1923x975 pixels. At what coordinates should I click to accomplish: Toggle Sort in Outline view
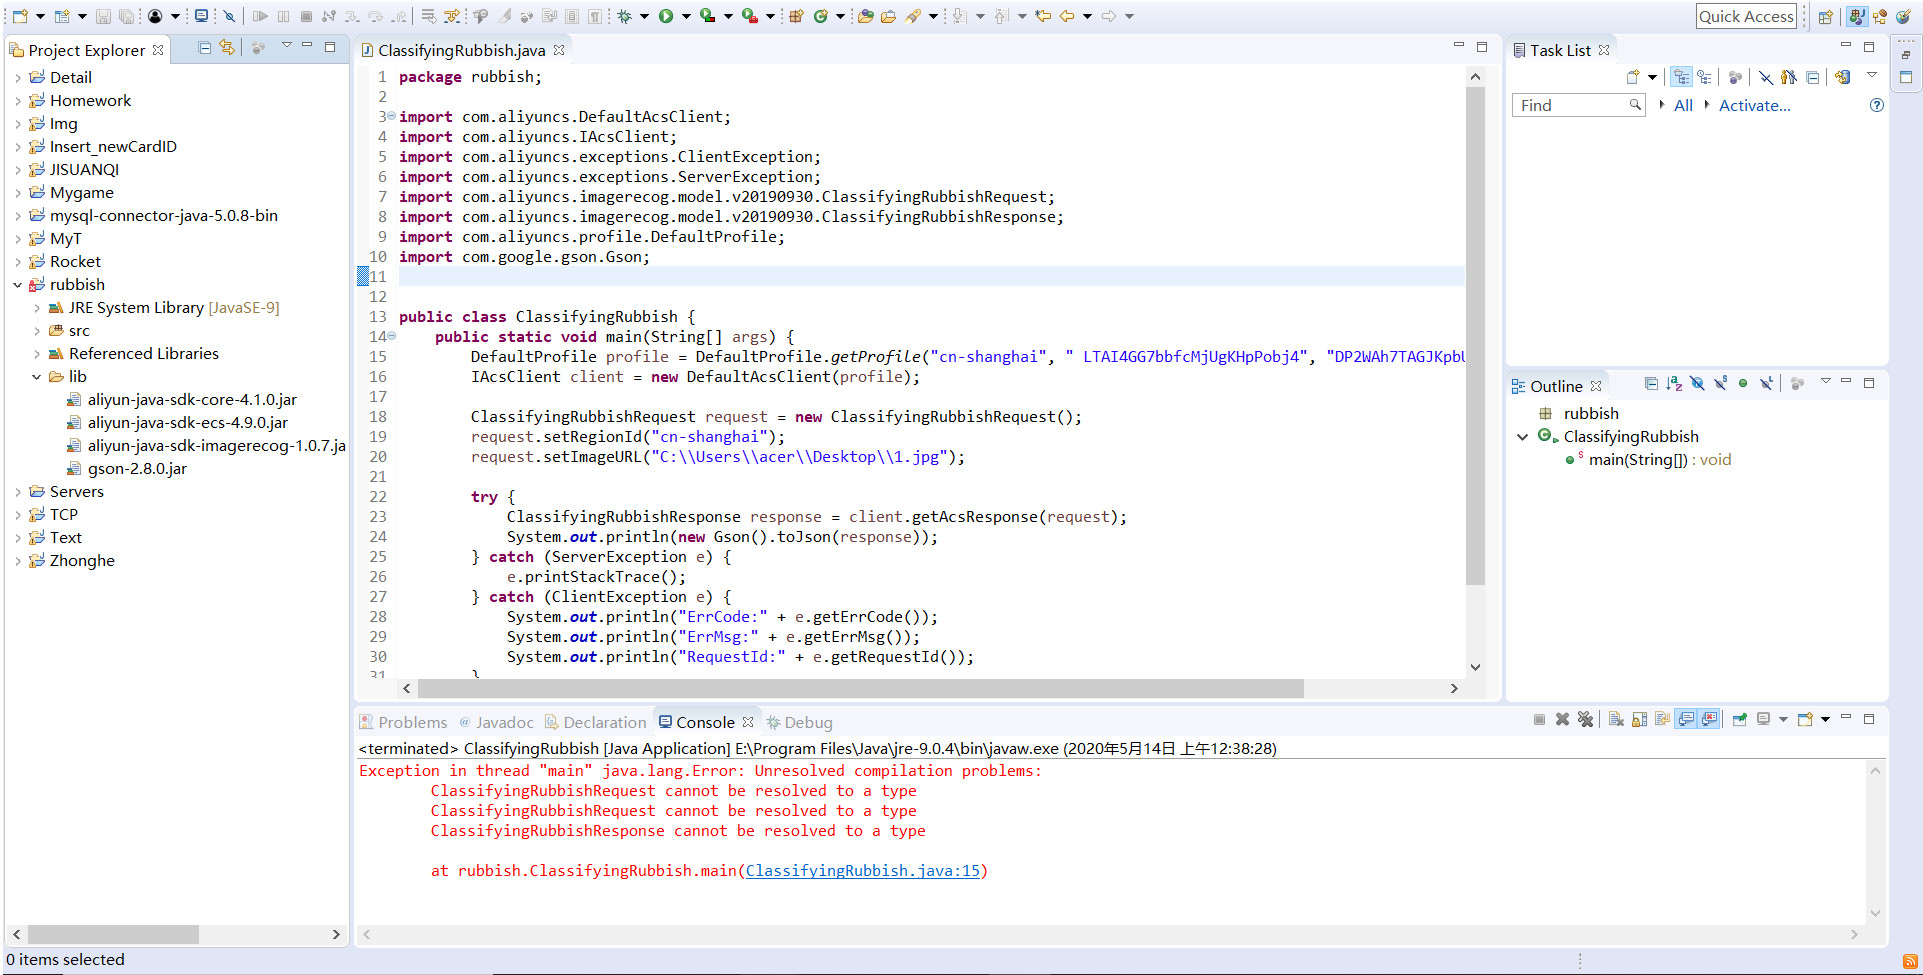click(1674, 383)
